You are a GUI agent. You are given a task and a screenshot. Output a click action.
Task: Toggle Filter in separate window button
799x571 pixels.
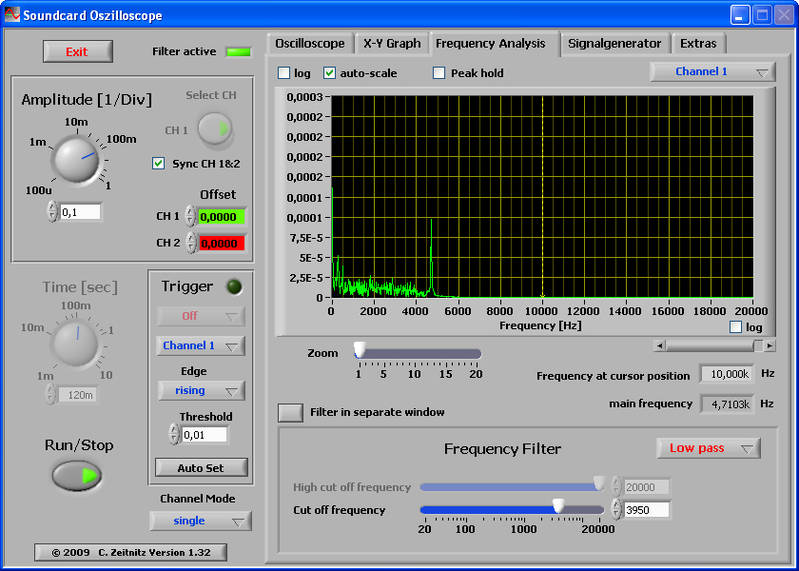tap(290, 413)
